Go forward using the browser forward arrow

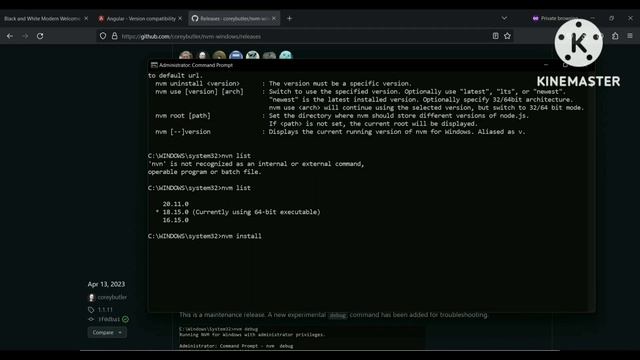tap(25, 36)
